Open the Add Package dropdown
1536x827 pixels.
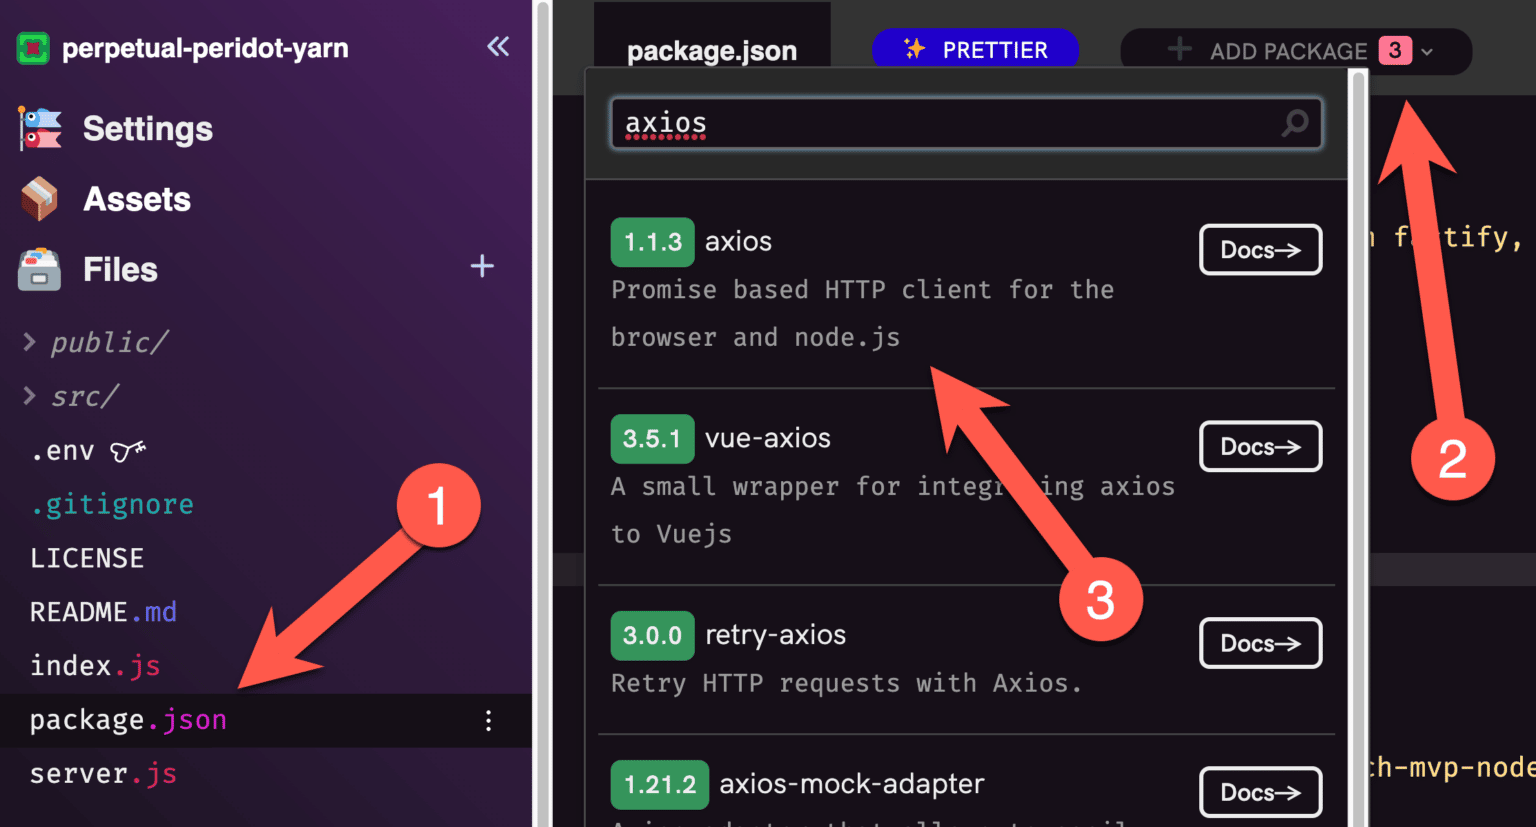(x=1295, y=51)
